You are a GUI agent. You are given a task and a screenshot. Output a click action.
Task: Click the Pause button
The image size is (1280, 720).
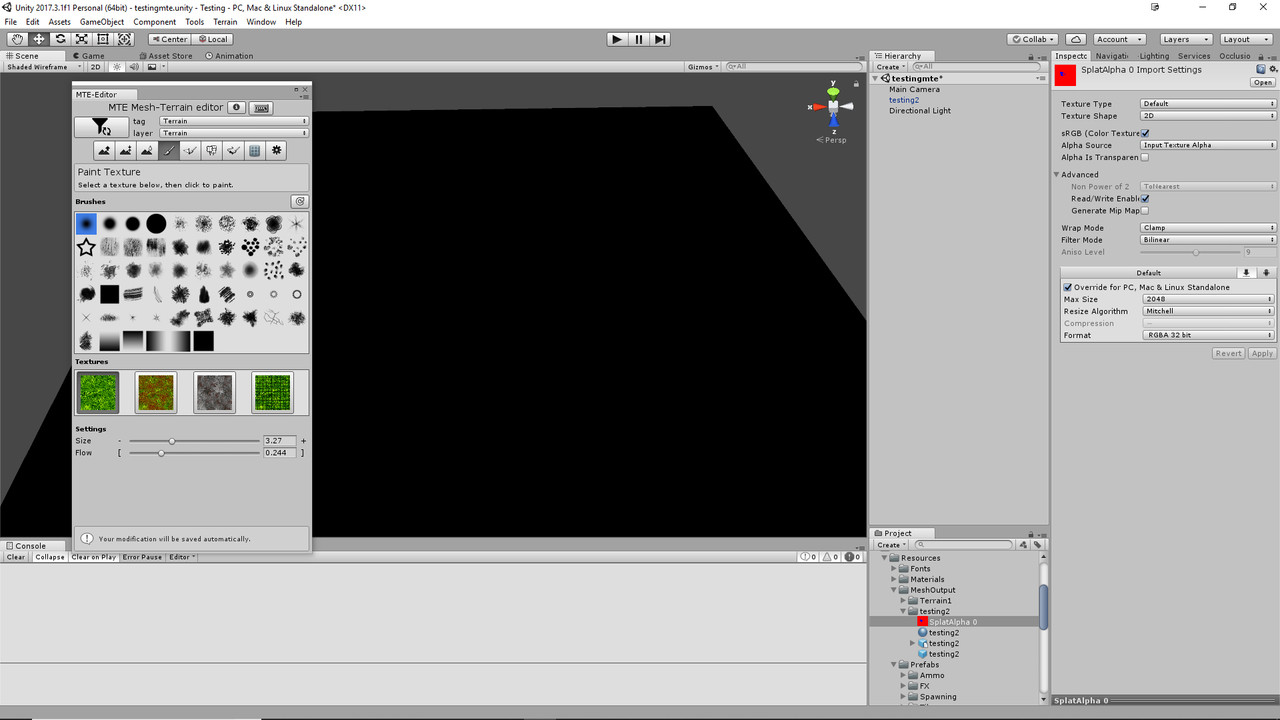pyautogui.click(x=638, y=39)
